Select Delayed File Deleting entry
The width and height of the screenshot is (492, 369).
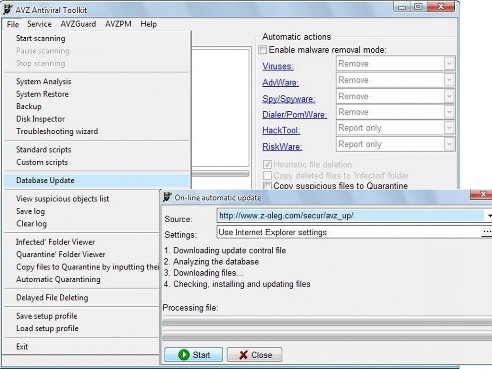tap(82, 298)
